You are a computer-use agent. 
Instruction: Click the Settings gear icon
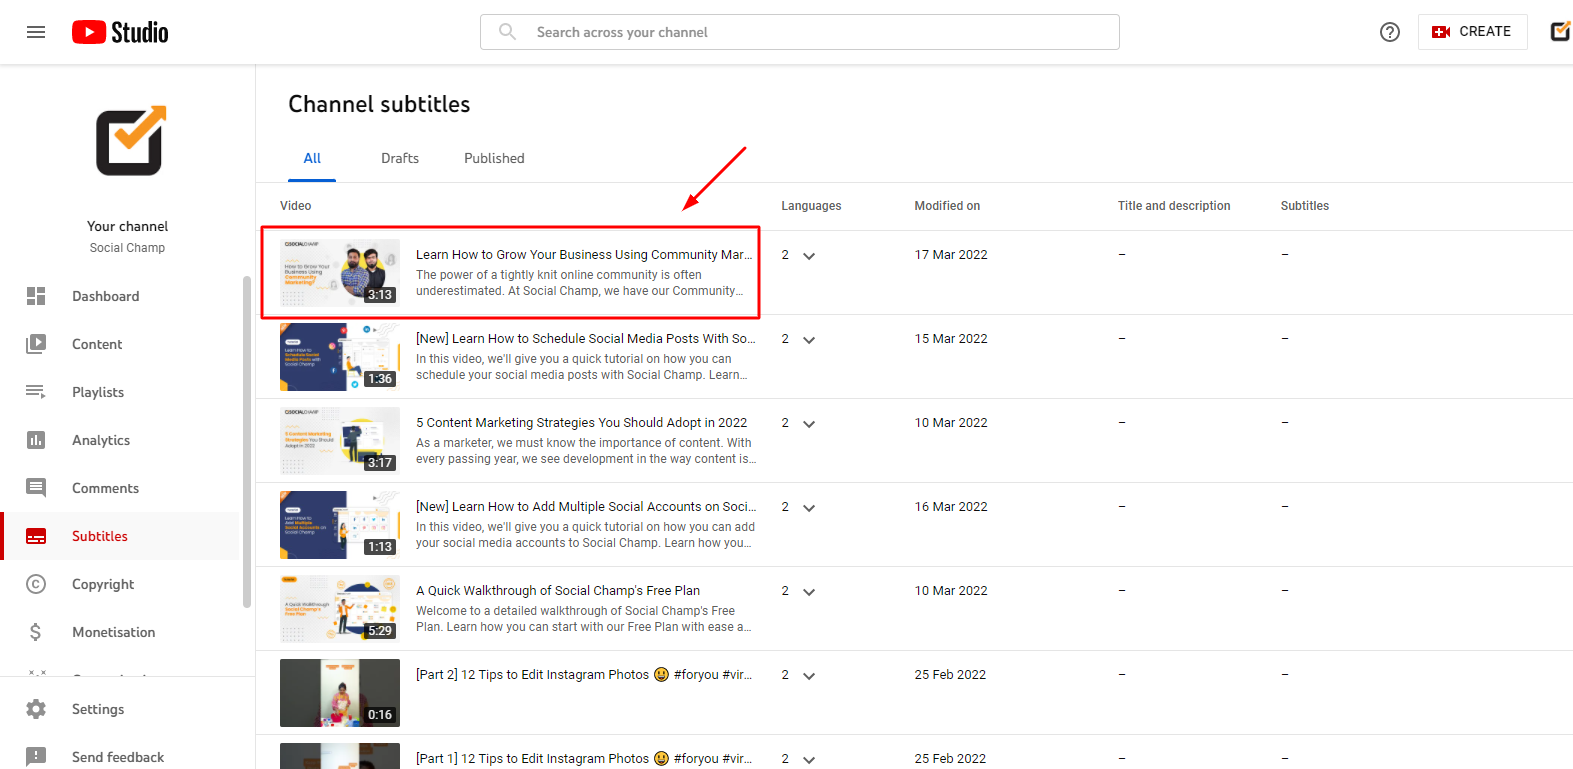pyautogui.click(x=36, y=709)
